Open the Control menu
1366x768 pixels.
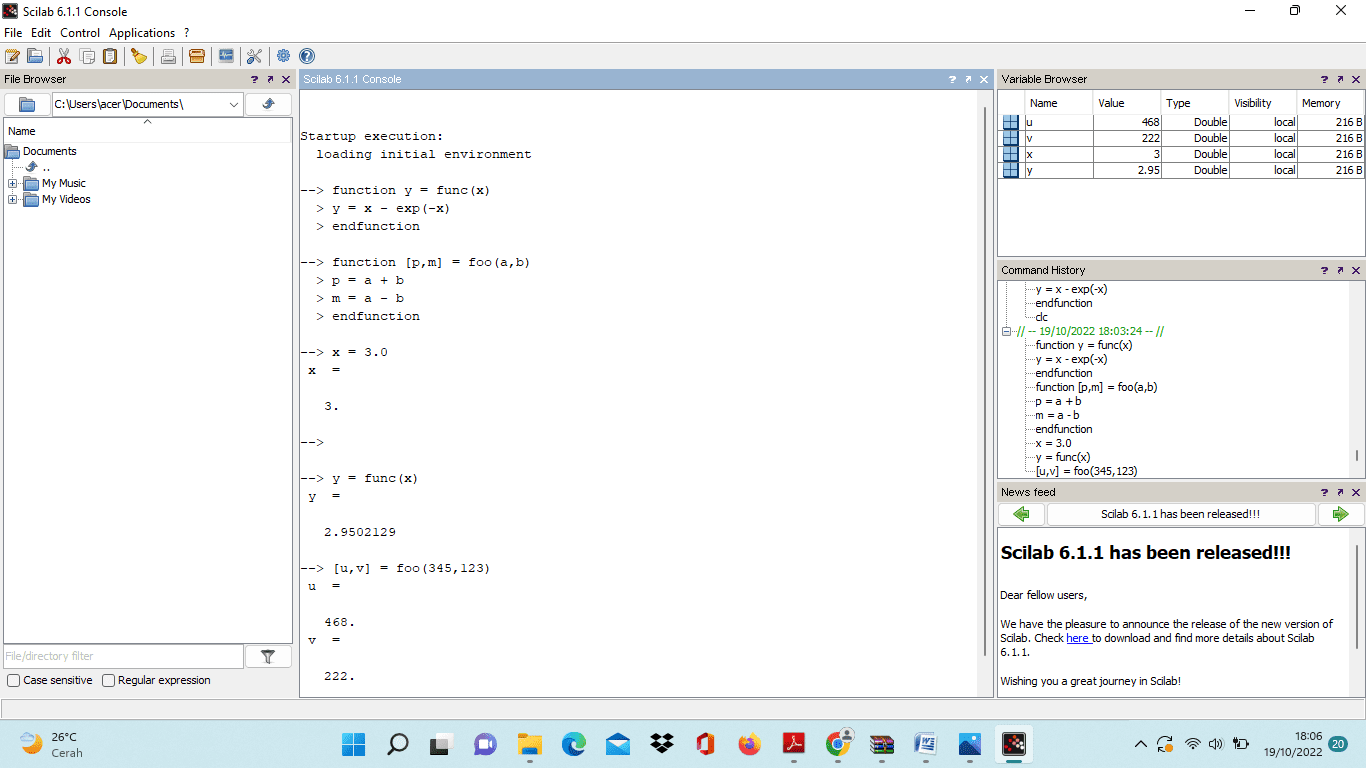coord(80,33)
